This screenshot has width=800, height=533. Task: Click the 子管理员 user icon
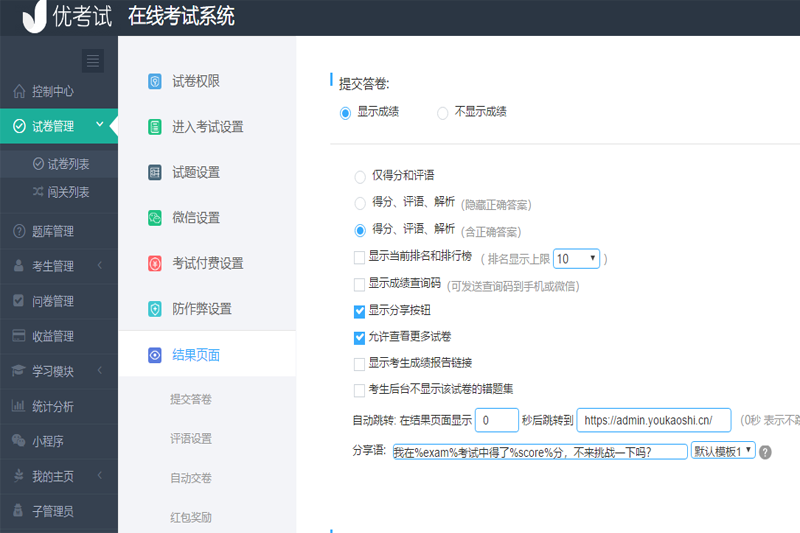pos(18,511)
